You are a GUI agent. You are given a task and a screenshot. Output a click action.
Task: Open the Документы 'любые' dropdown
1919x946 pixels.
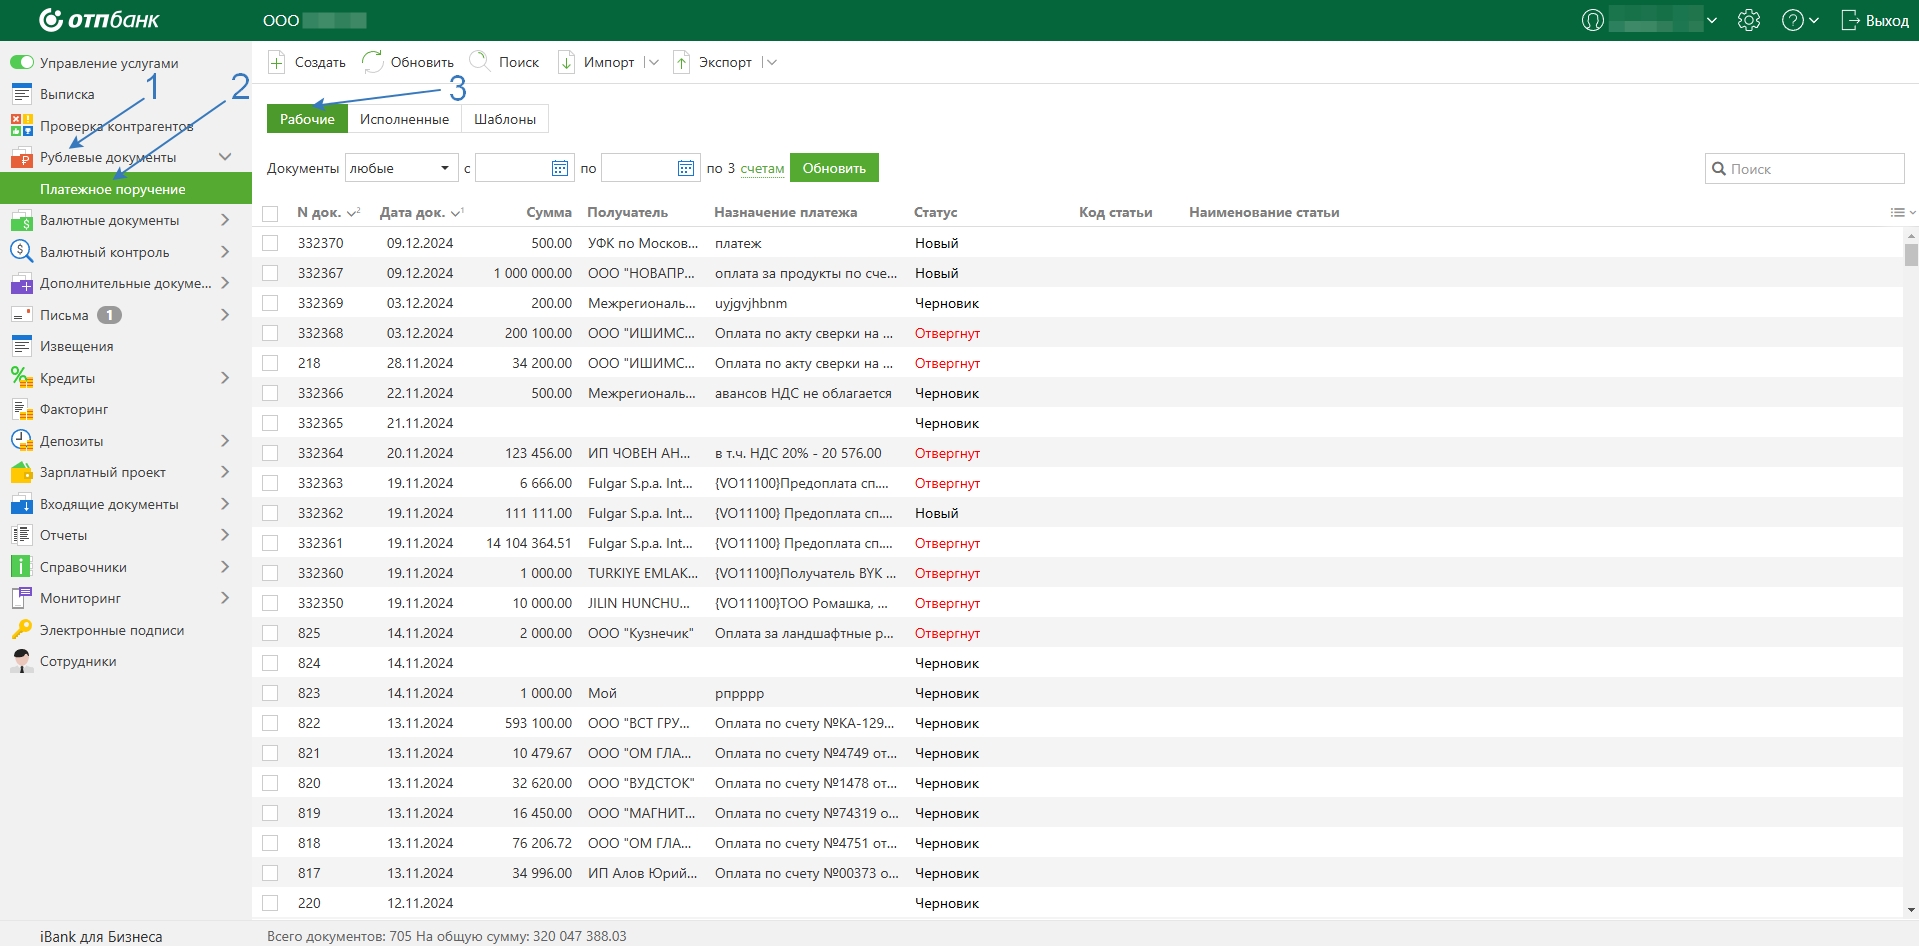coord(401,168)
